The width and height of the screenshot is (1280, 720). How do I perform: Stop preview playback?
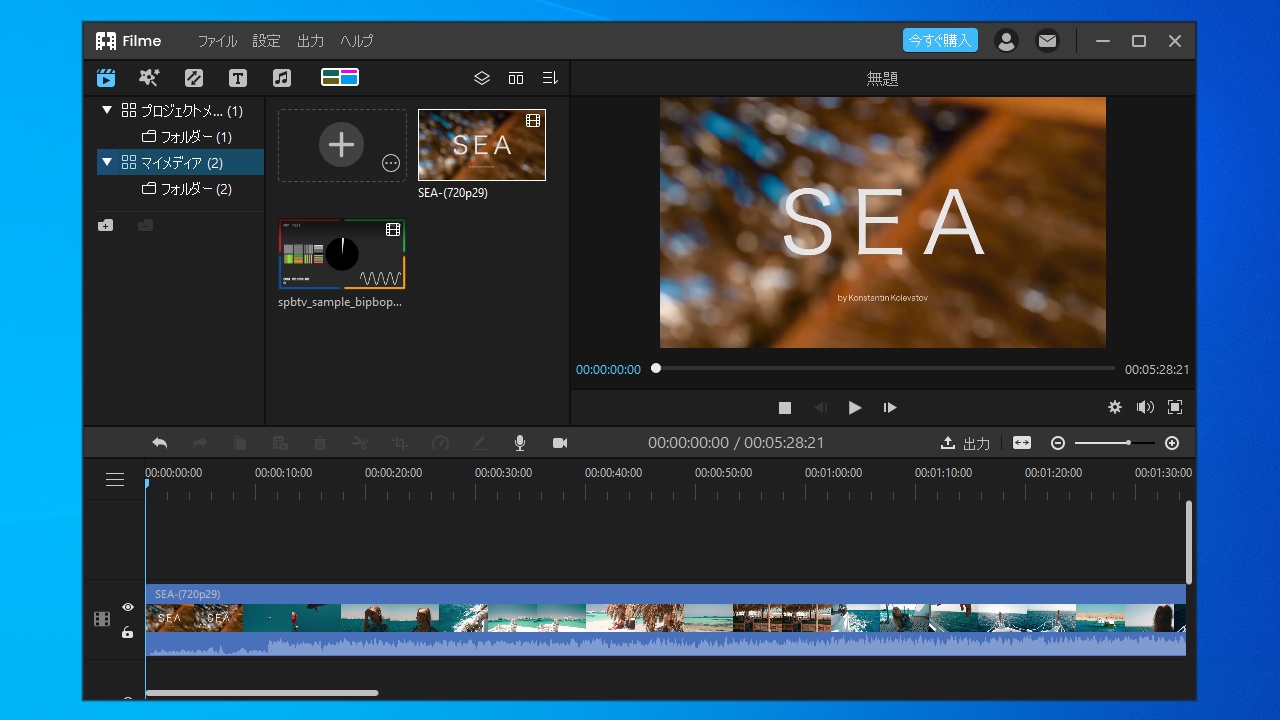[x=785, y=407]
